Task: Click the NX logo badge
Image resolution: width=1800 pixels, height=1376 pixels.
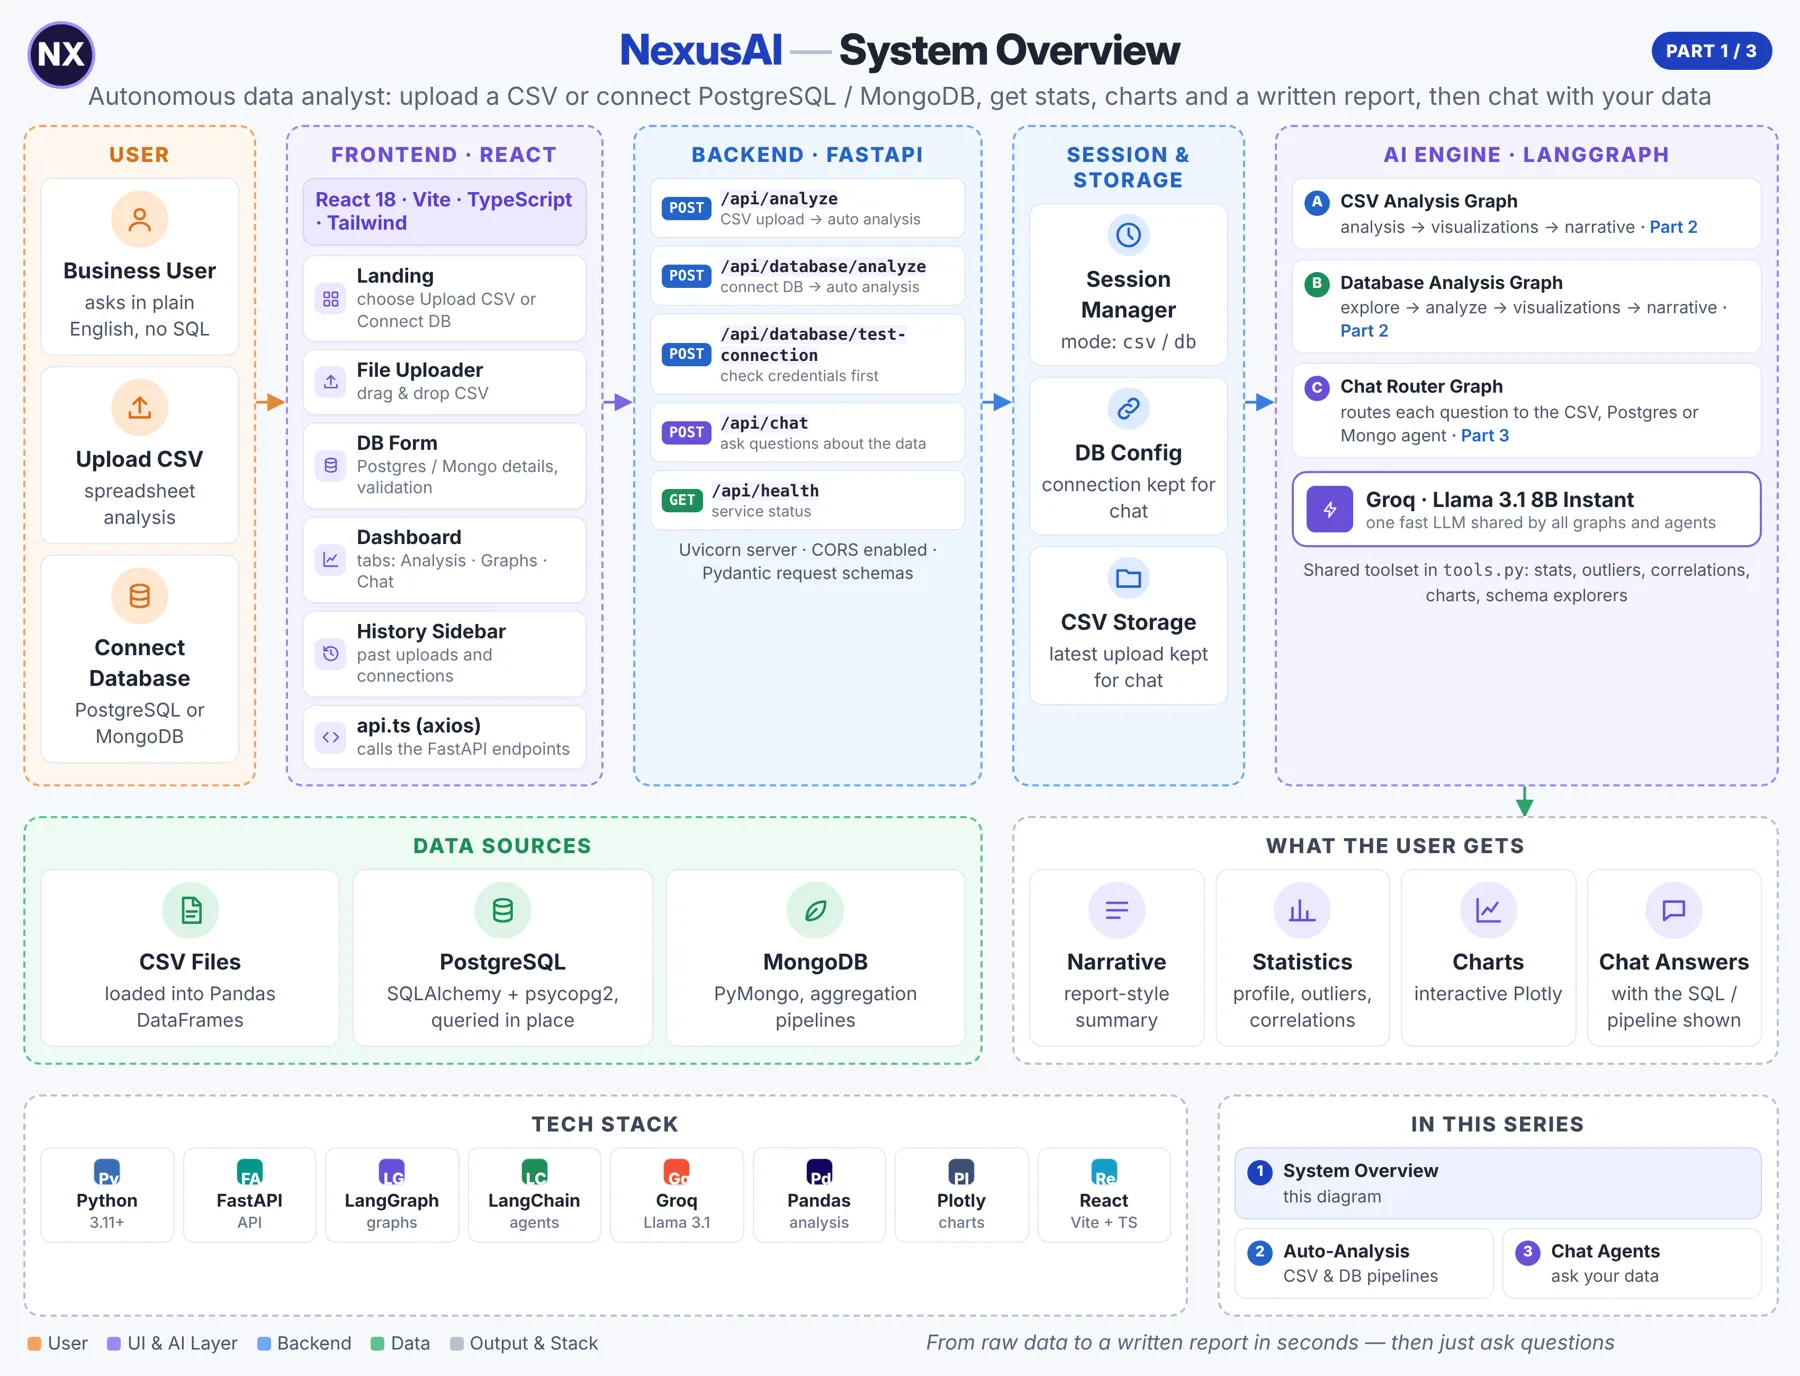Action: click(x=61, y=54)
